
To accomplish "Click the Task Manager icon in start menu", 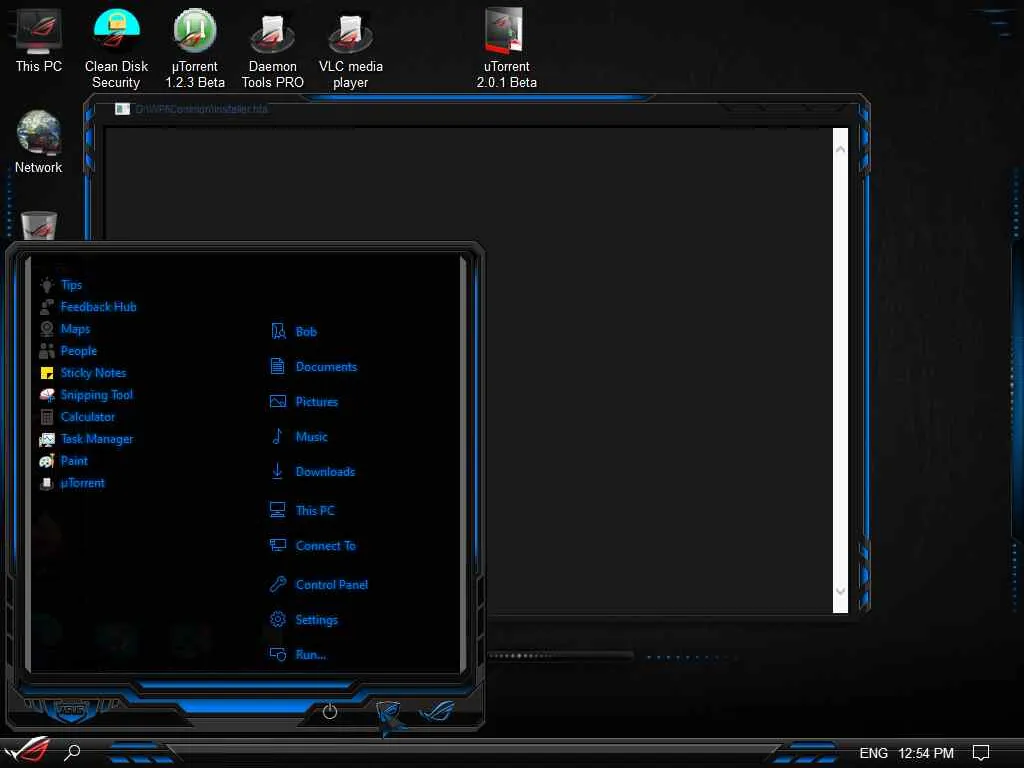I will click(x=47, y=439).
